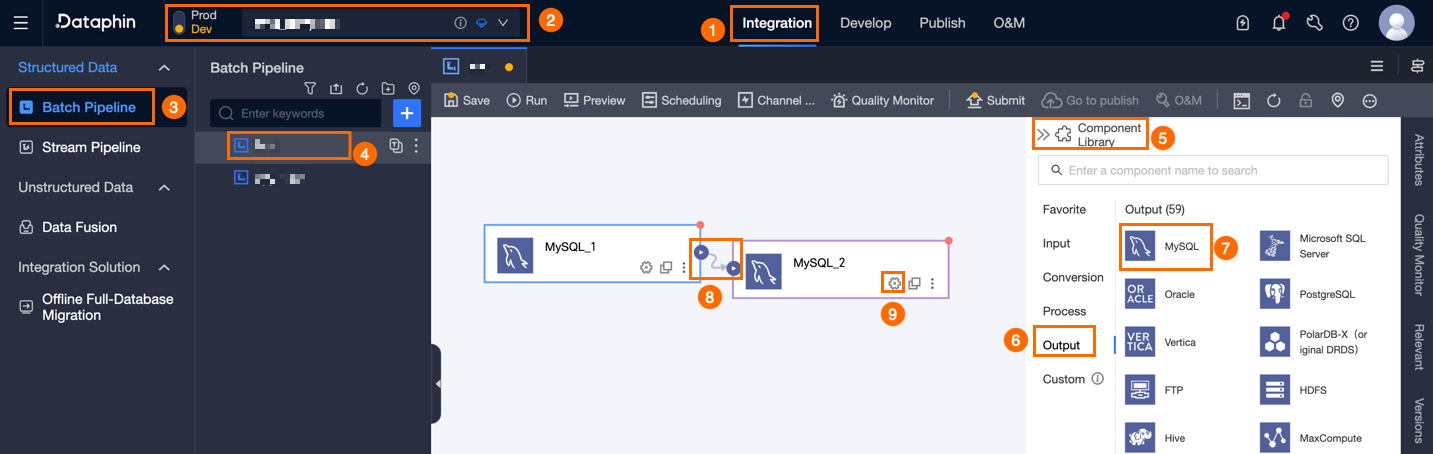Click the Submit button
This screenshot has width=1433, height=454.
995,100
